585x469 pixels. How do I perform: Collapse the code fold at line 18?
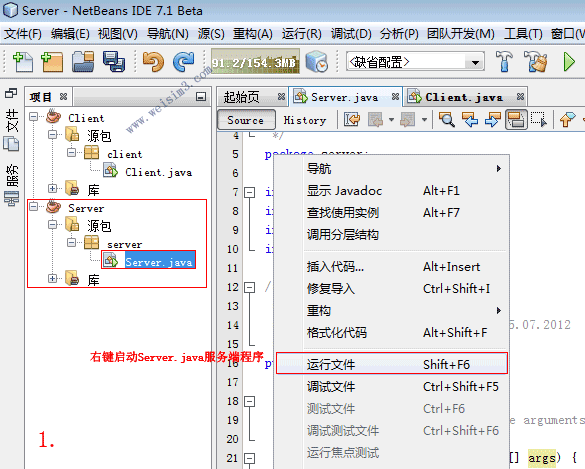click(x=249, y=401)
